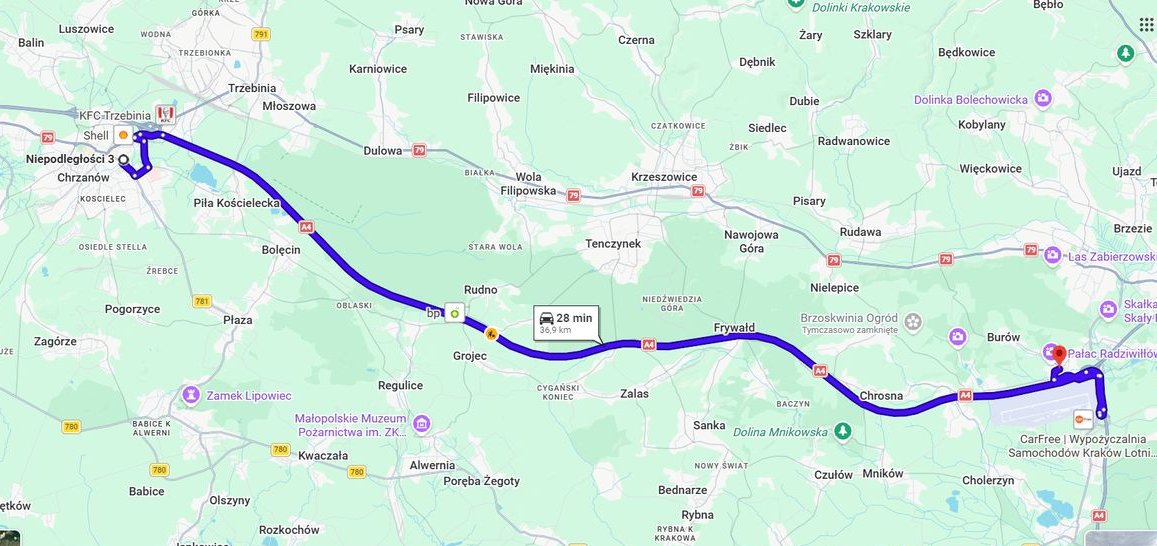Click the Krzeszowice town label
This screenshot has height=546, width=1157.
click(664, 177)
